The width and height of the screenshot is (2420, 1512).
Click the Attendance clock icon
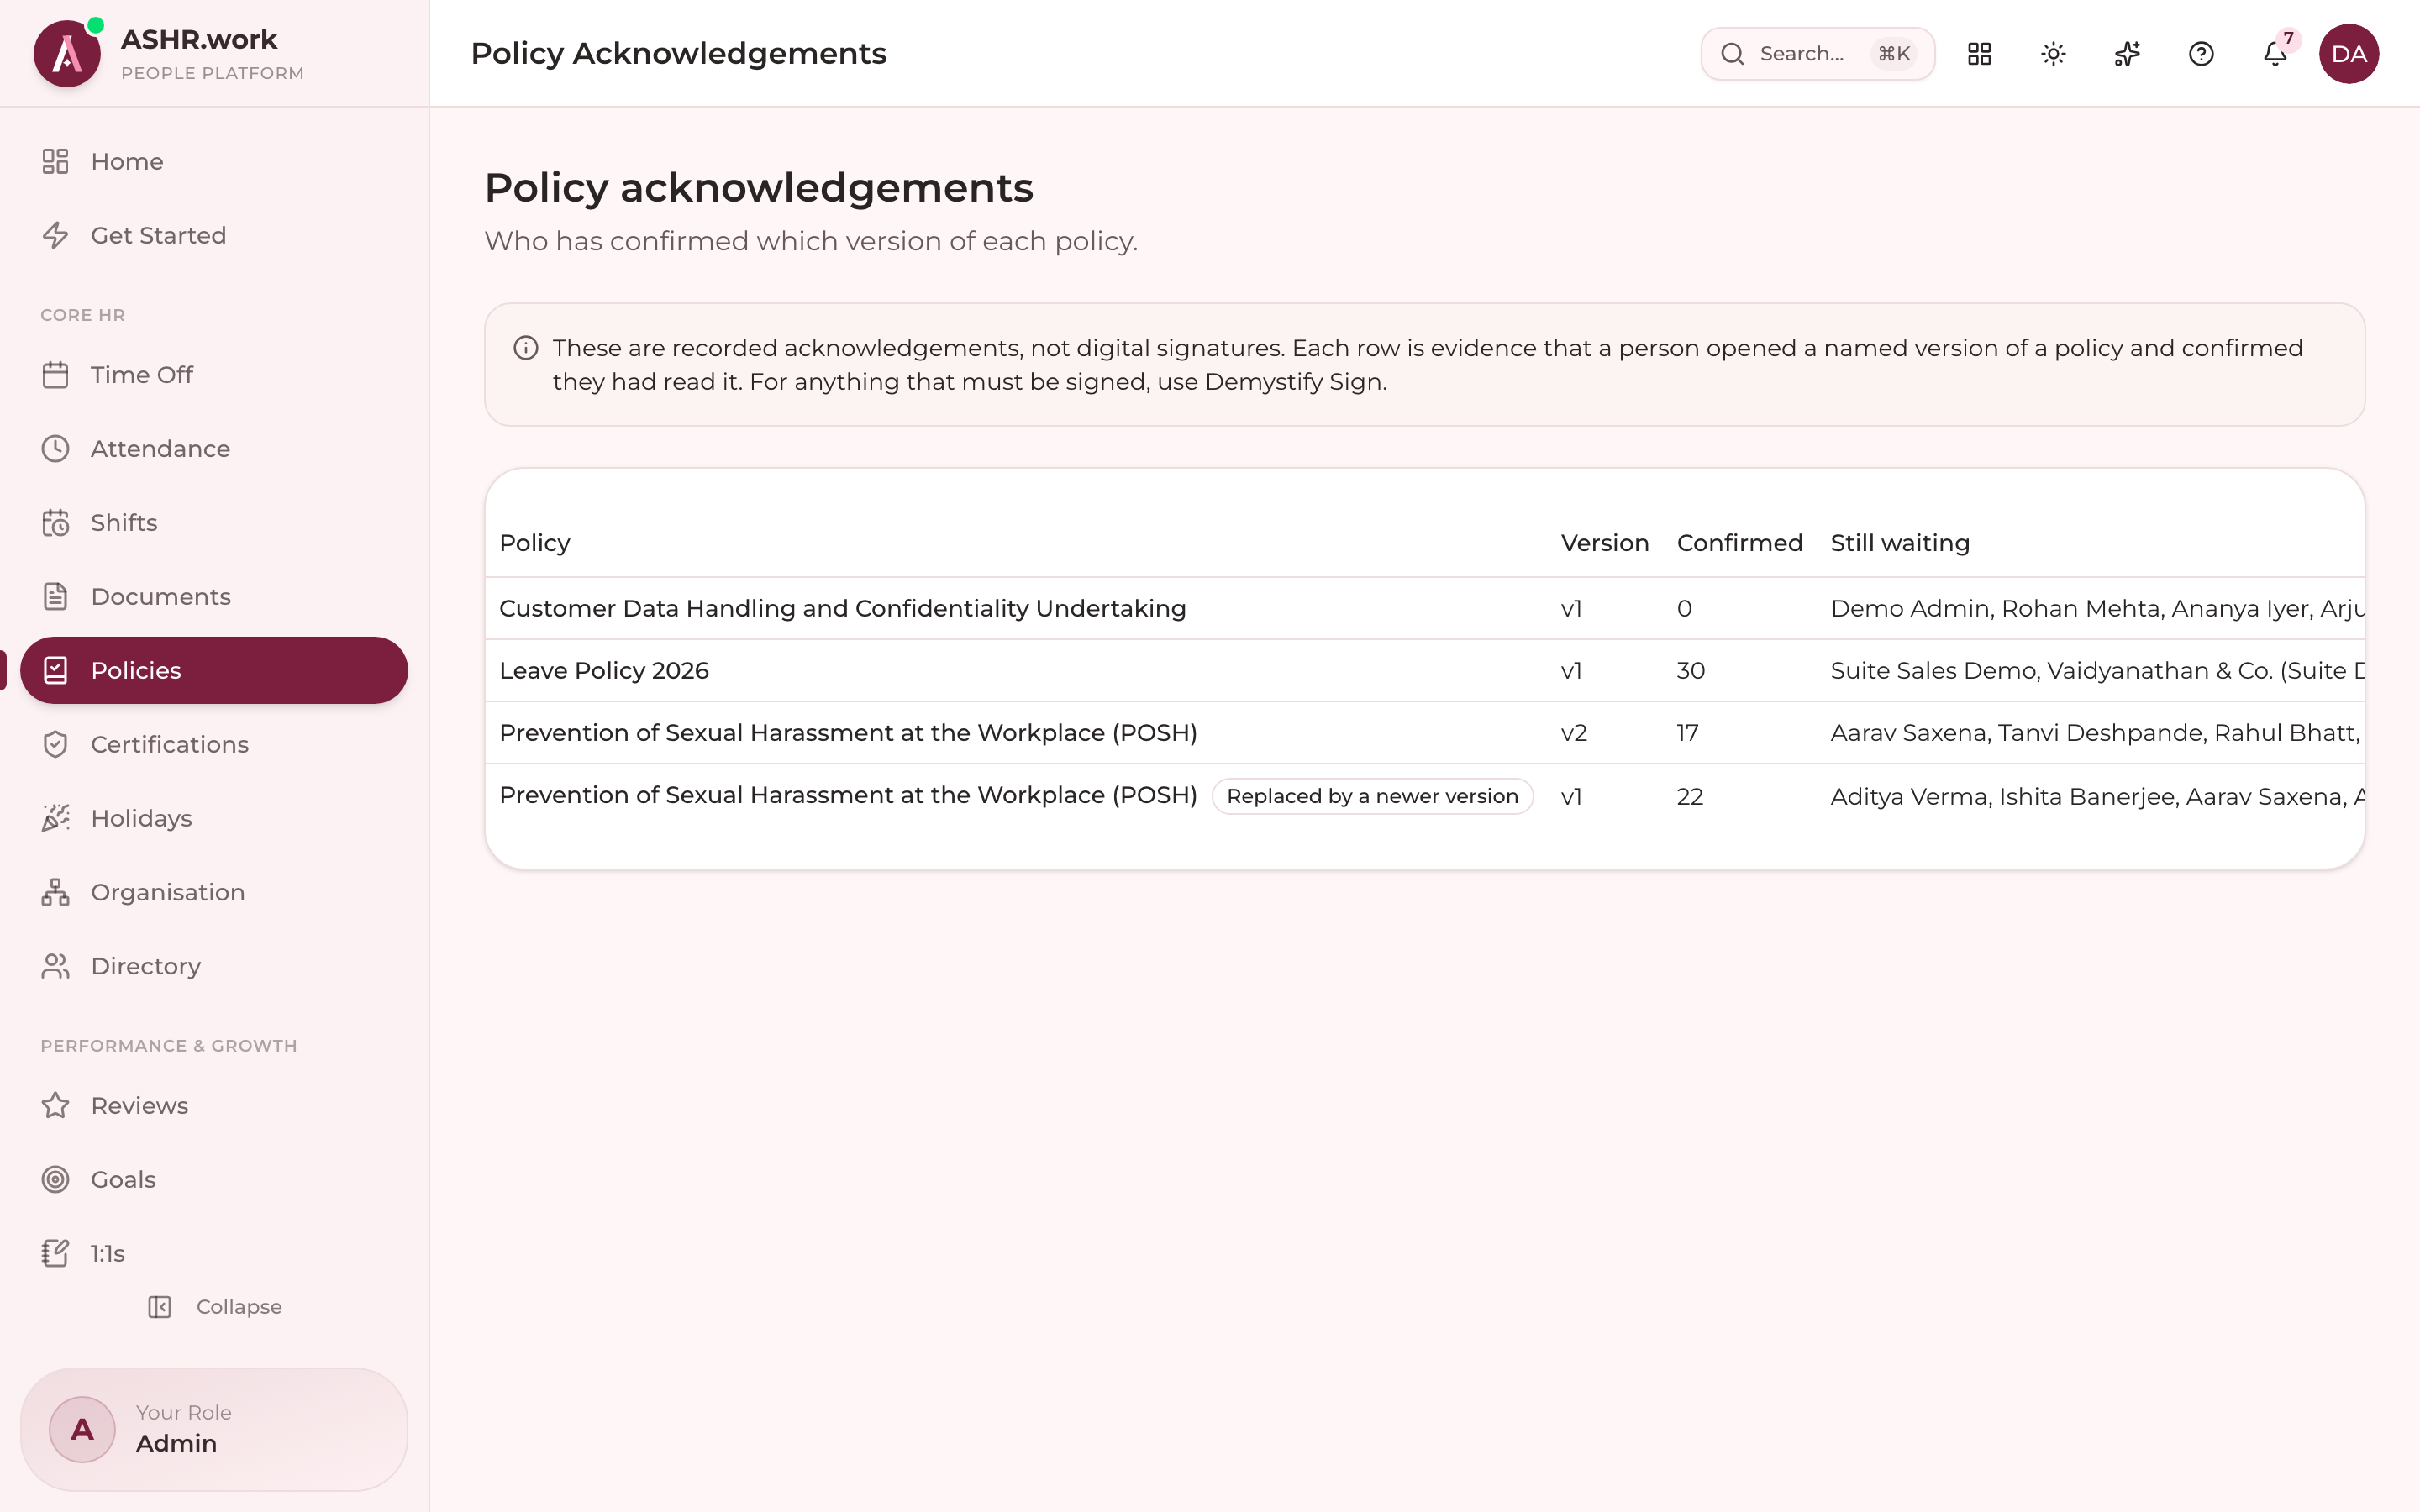(x=55, y=449)
